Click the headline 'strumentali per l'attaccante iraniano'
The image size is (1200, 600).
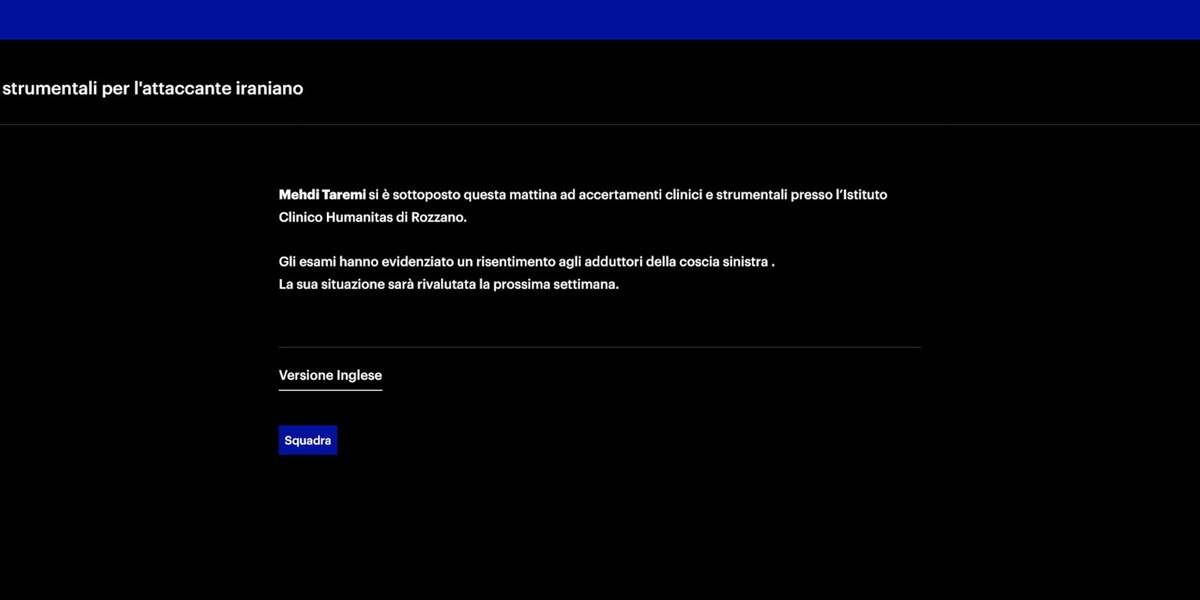[152, 89]
